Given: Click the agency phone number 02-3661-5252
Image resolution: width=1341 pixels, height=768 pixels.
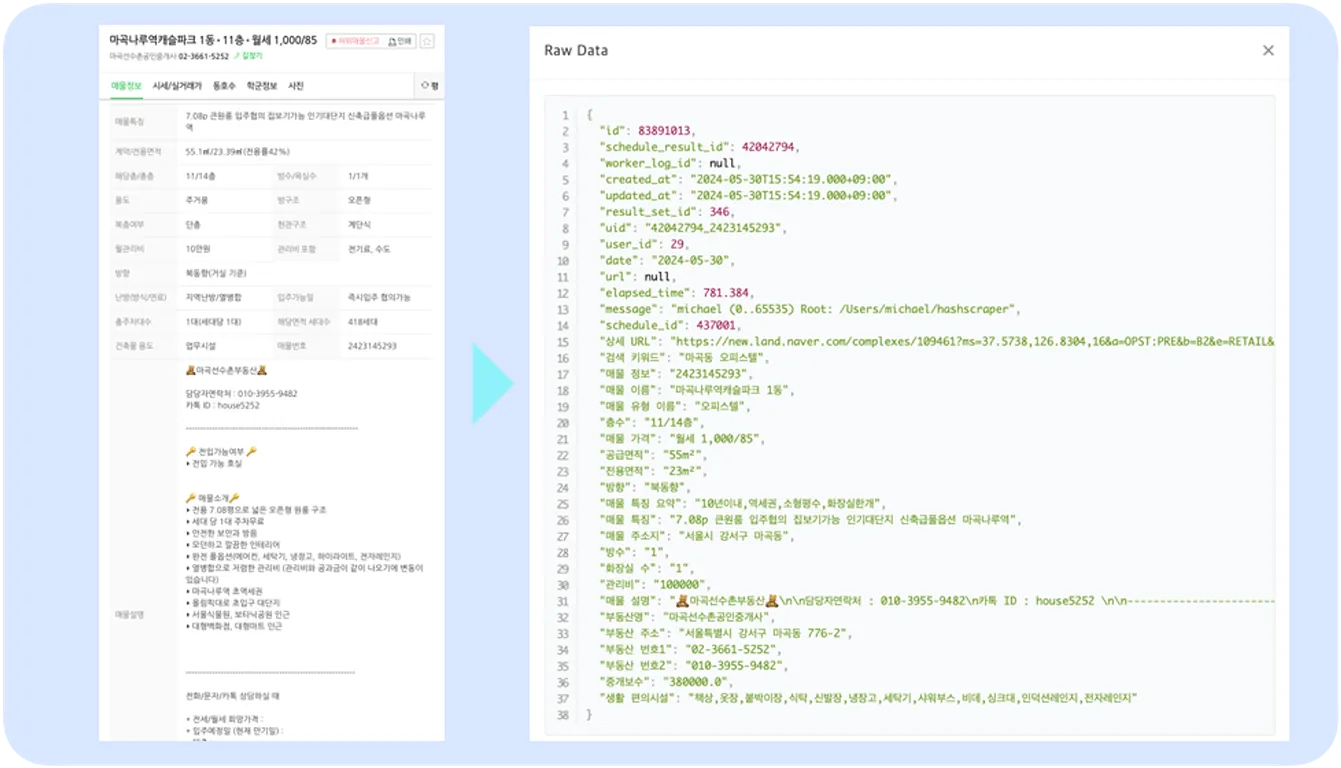Looking at the screenshot, I should pyautogui.click(x=204, y=56).
